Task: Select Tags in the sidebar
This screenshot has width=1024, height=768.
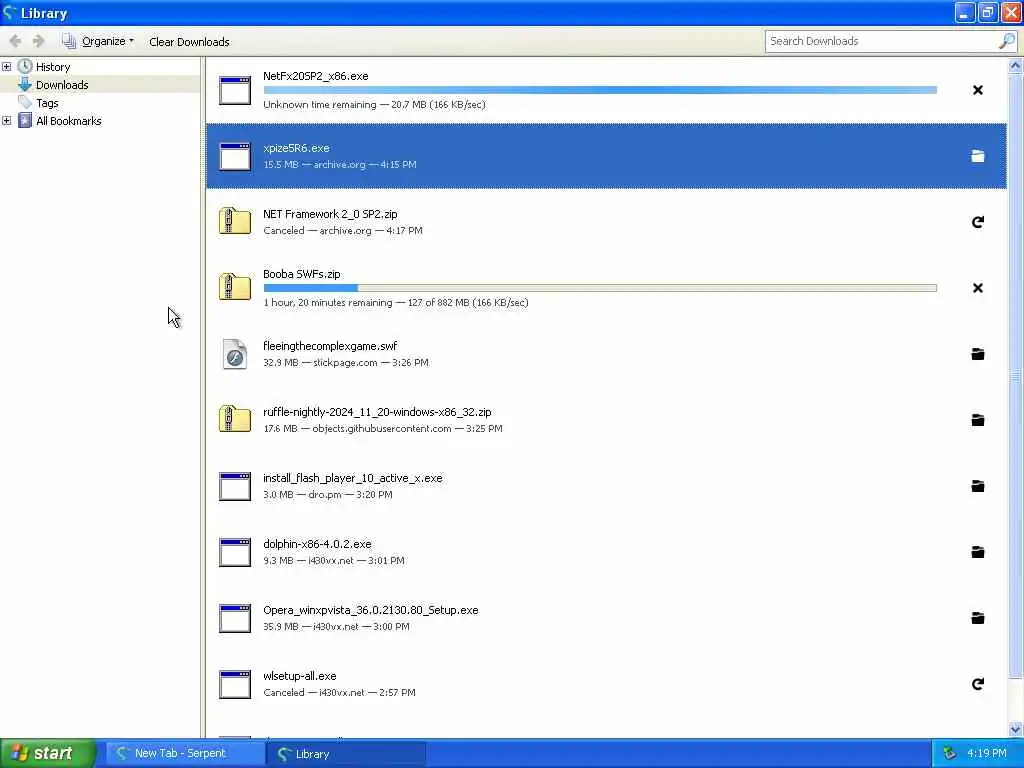Action: click(x=47, y=103)
